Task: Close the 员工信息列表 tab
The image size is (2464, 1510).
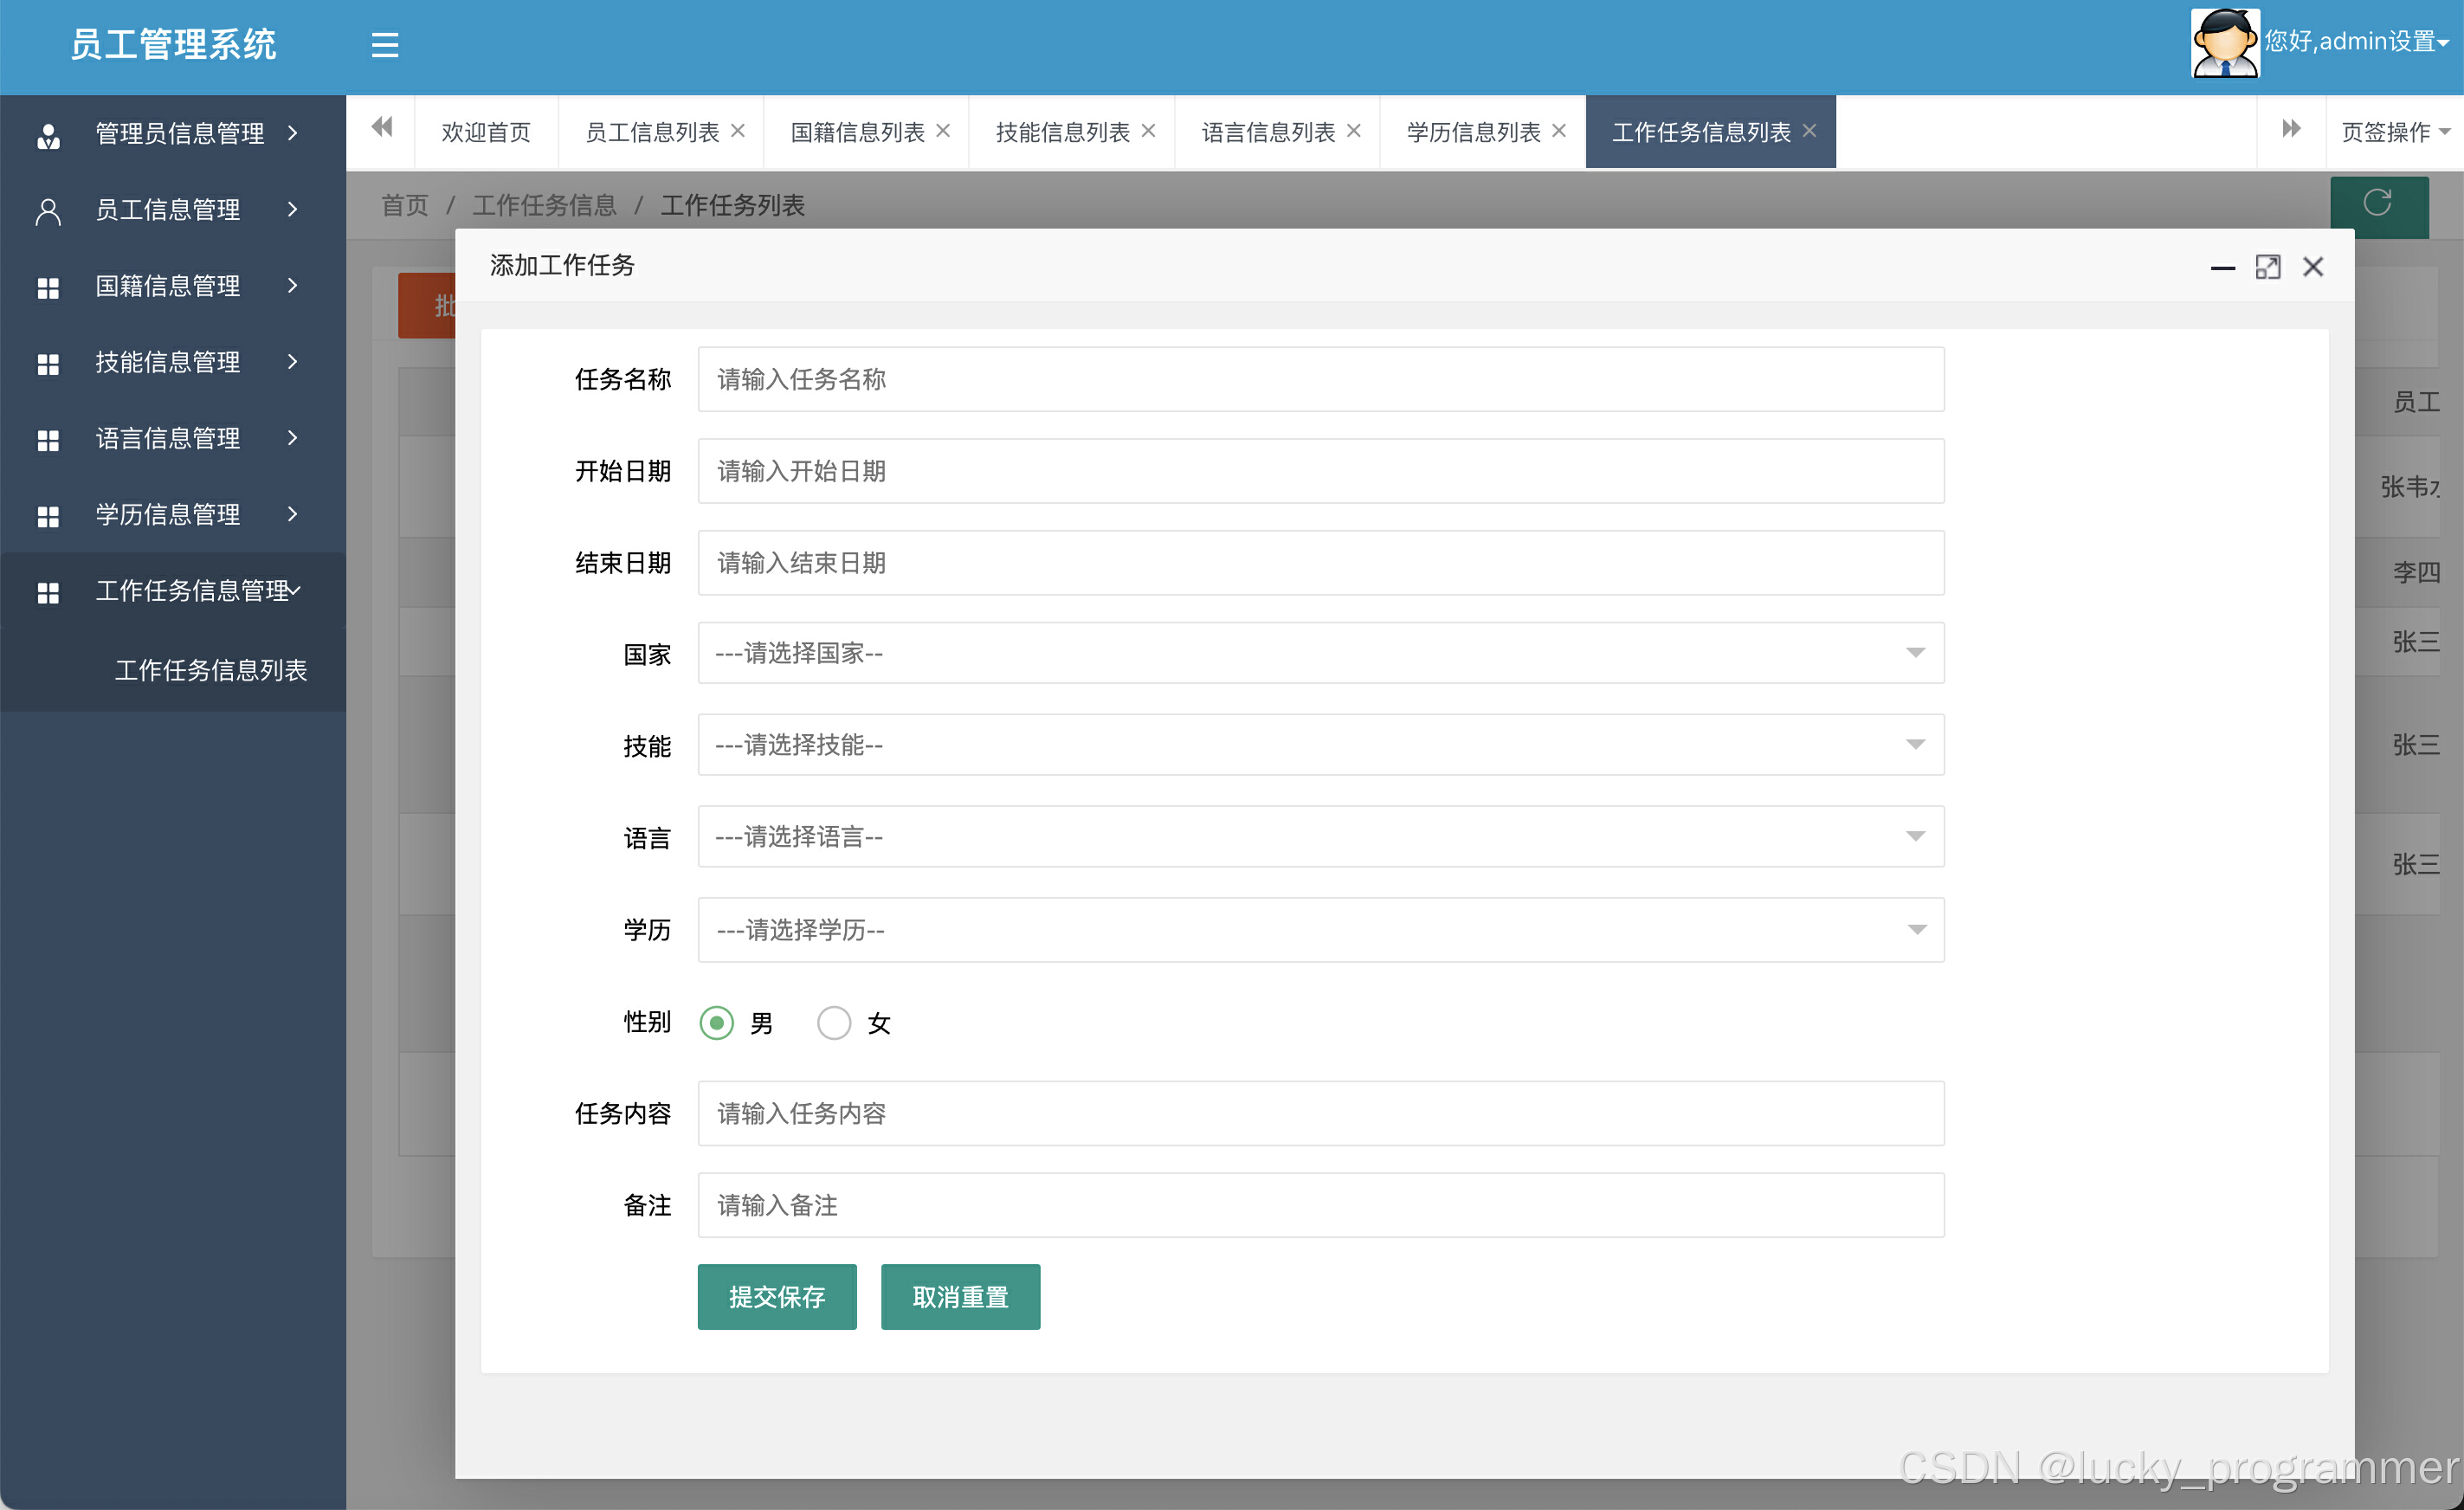Action: pyautogui.click(x=738, y=131)
